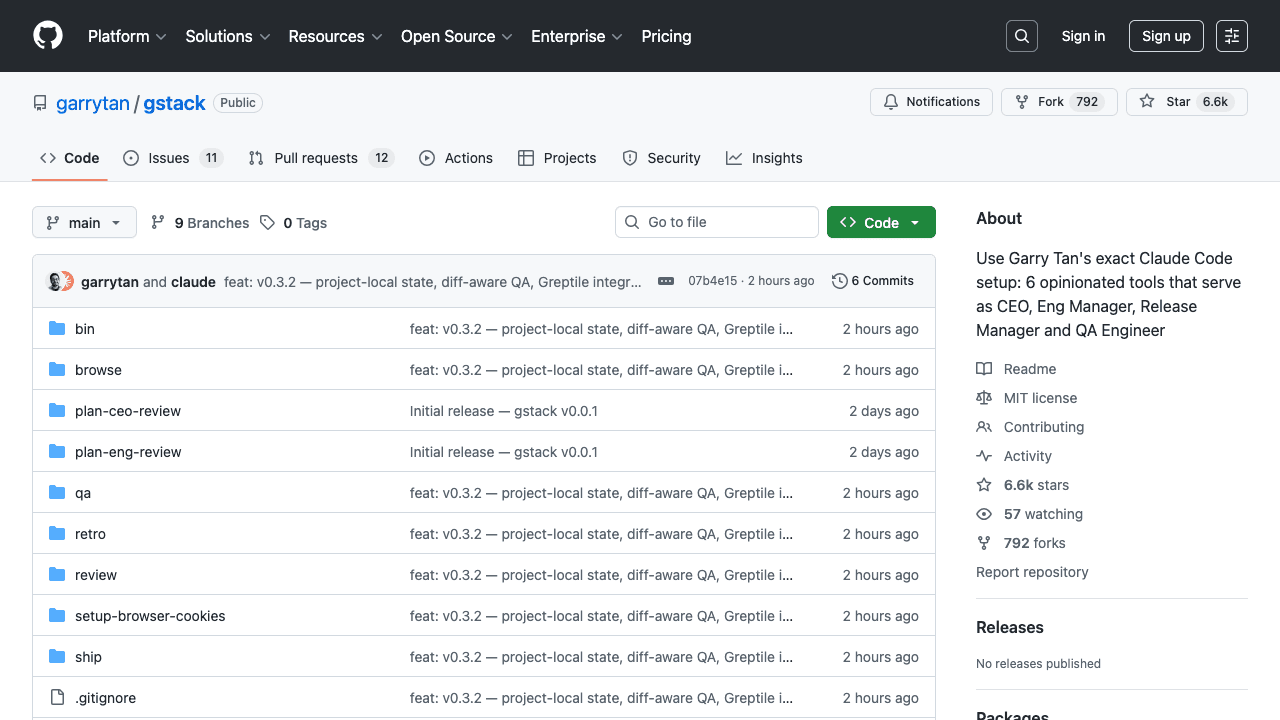
Task: Open the command palette icon near Sign up
Action: click(x=1231, y=35)
